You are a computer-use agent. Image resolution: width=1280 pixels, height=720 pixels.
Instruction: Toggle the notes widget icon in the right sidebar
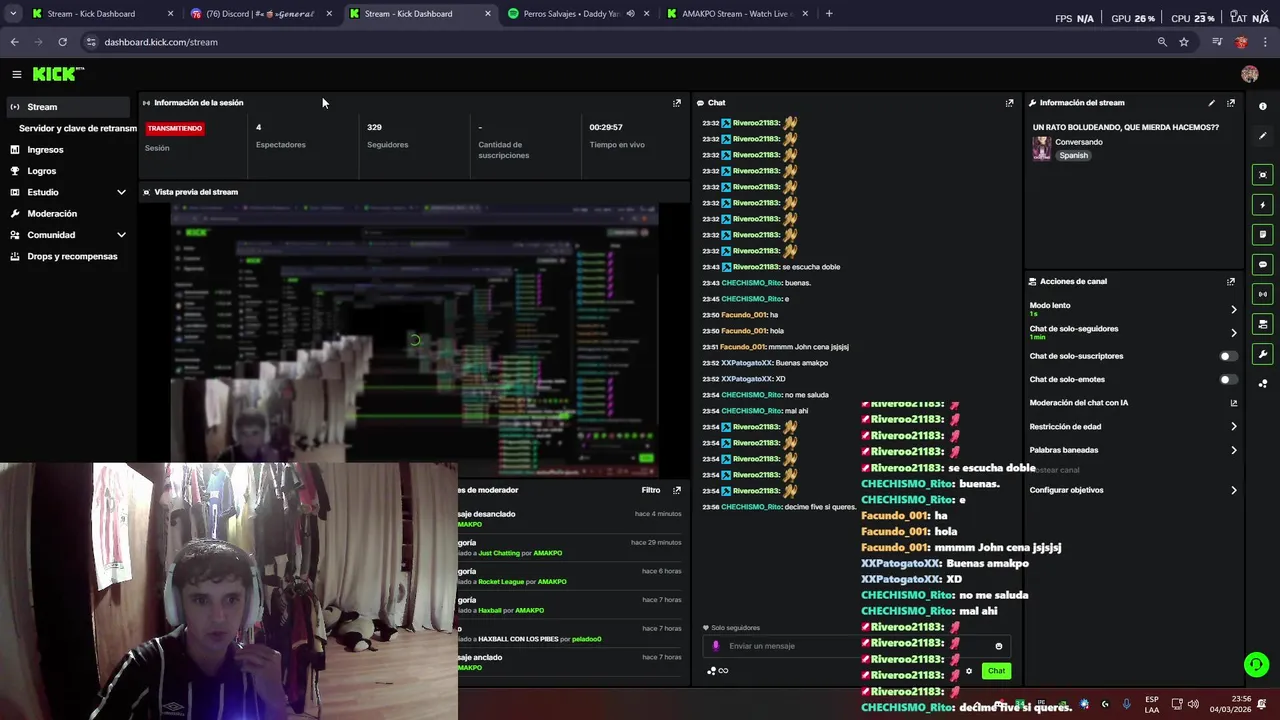coord(1262,234)
